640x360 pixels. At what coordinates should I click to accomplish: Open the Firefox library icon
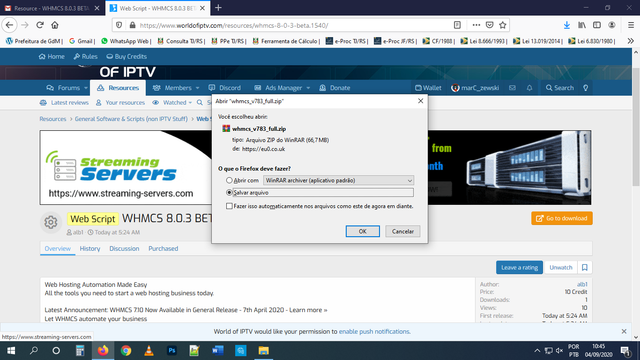pos(582,25)
